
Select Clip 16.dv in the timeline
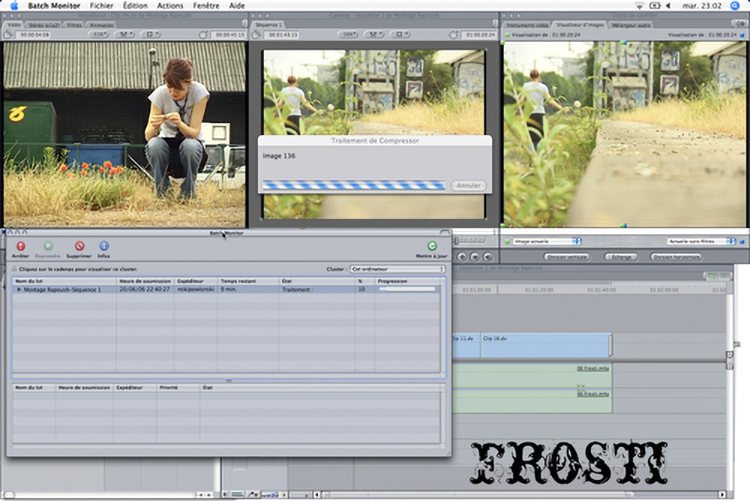click(546, 345)
